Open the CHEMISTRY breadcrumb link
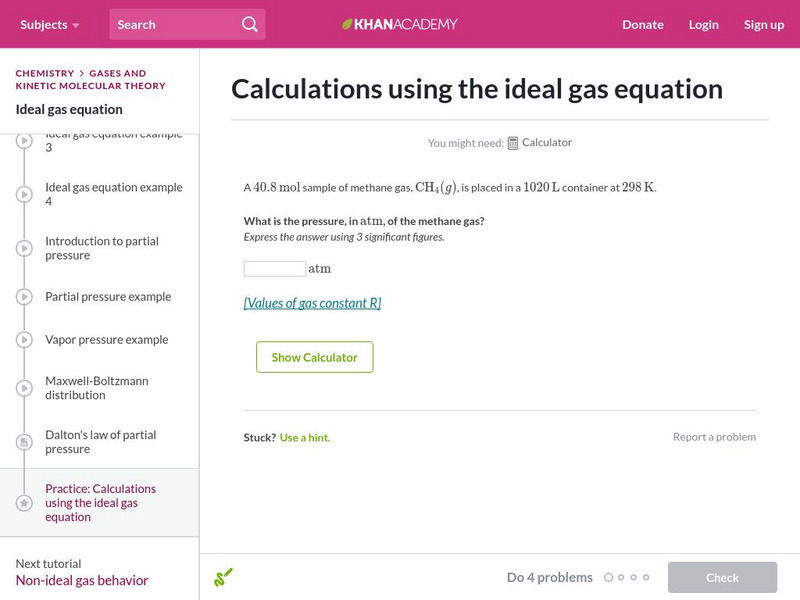Image resolution: width=800 pixels, height=600 pixels. pos(45,73)
